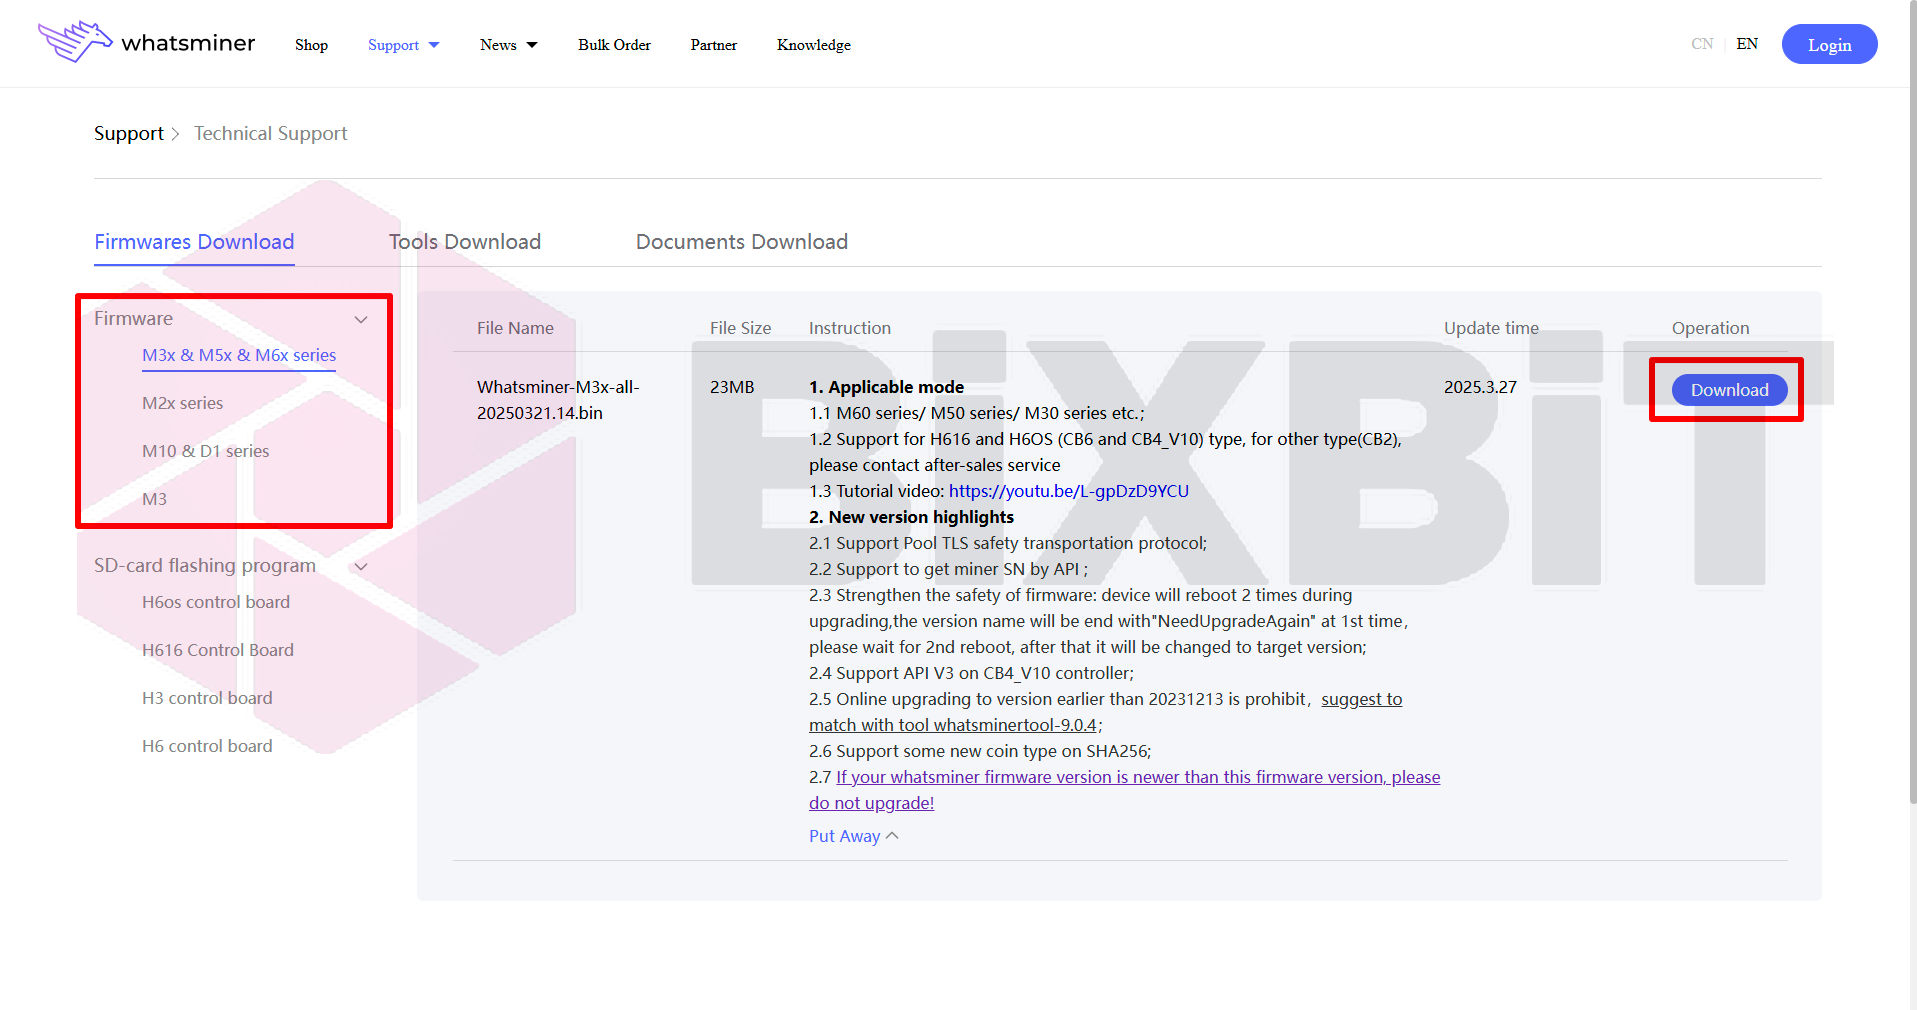Click the page vertical scrollbar
This screenshot has width=1917, height=1010.
(x=1911, y=400)
